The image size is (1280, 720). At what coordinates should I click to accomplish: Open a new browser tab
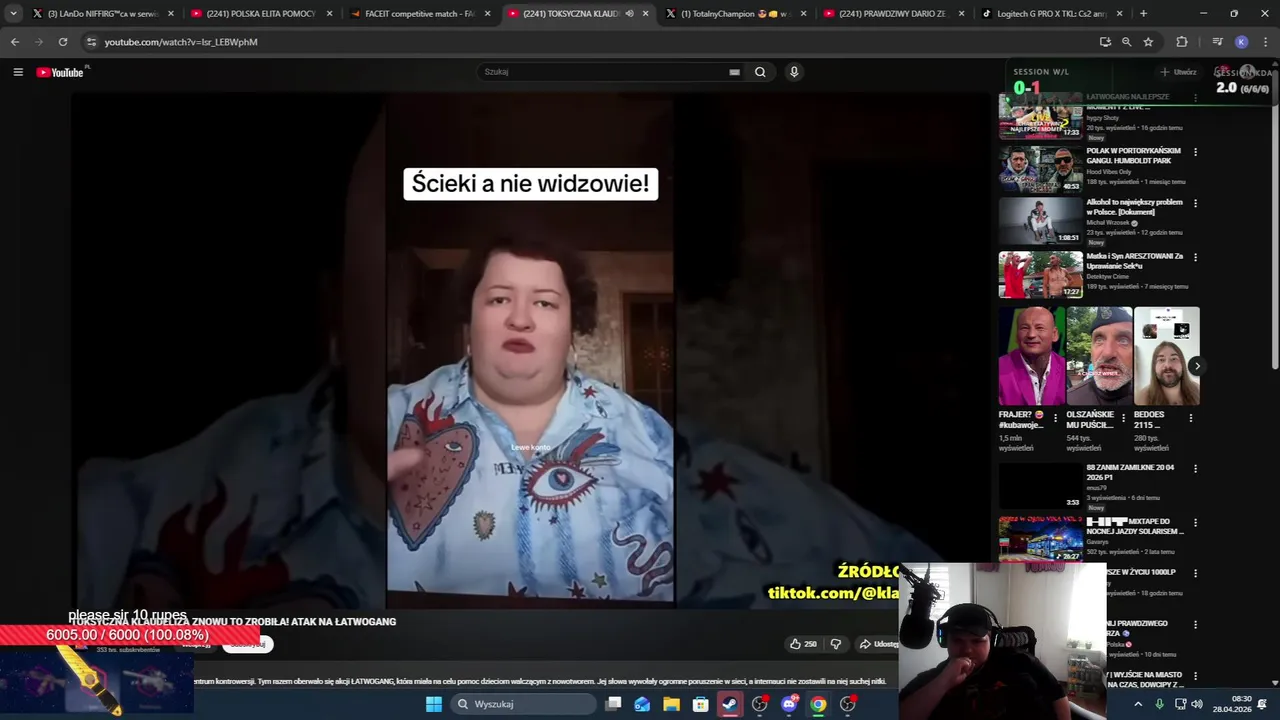point(1143,13)
